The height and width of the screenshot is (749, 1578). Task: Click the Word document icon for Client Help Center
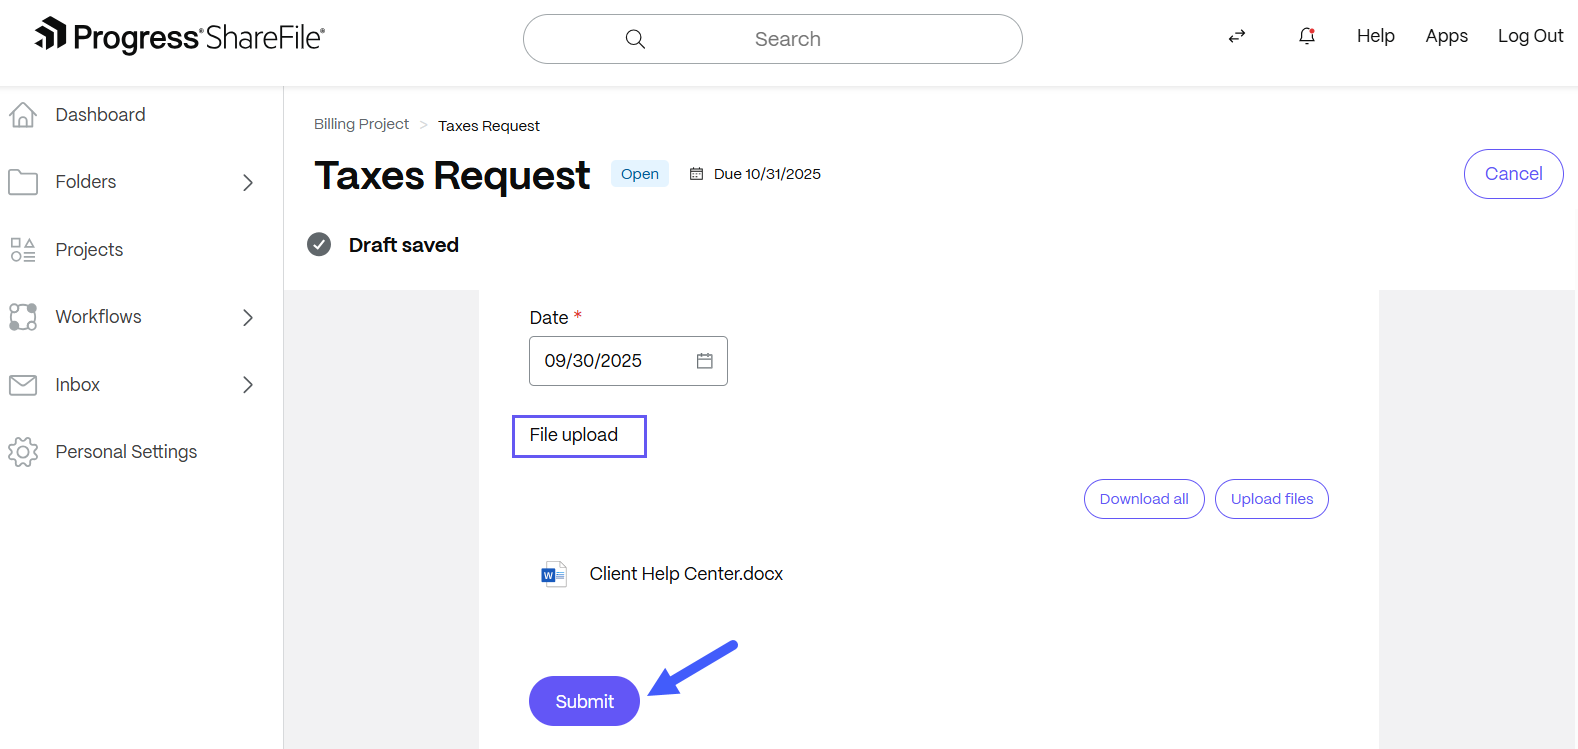point(553,574)
